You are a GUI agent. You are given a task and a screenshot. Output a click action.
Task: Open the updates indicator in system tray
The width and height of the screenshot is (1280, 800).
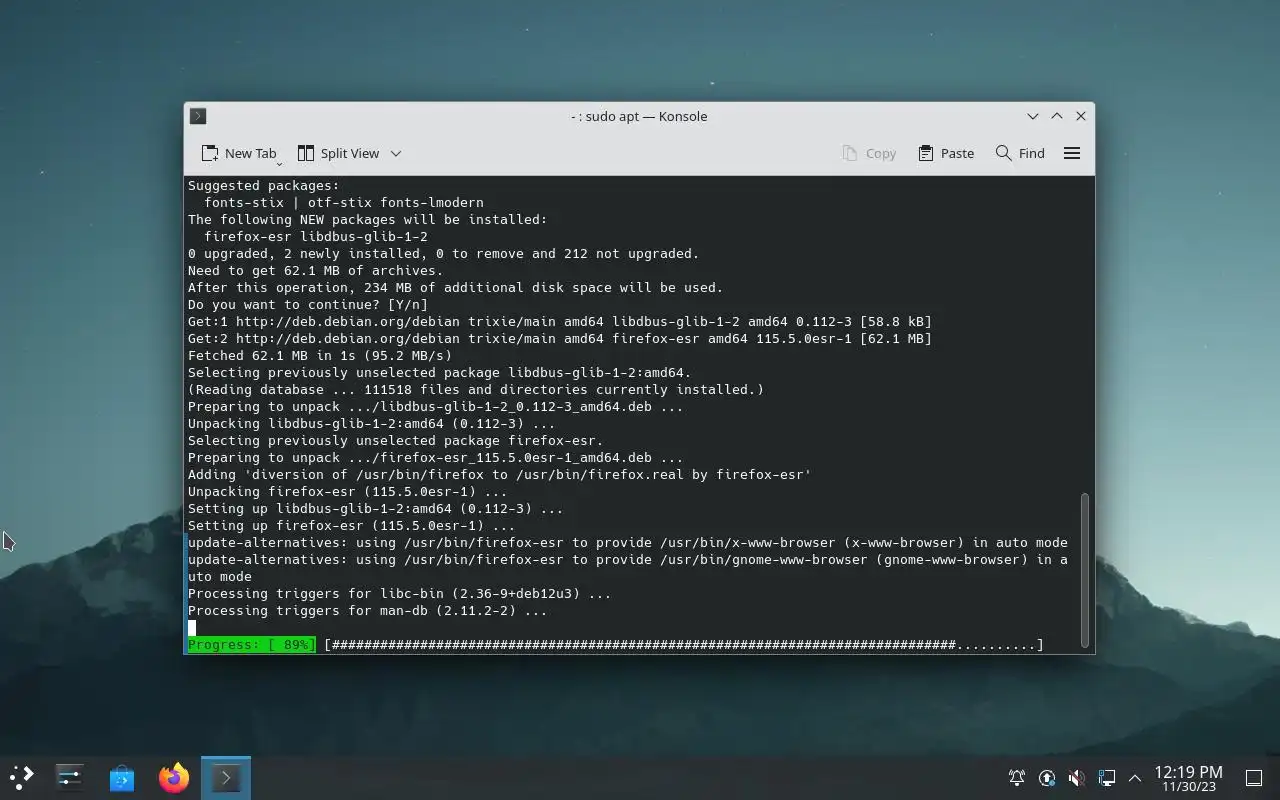click(x=1047, y=777)
